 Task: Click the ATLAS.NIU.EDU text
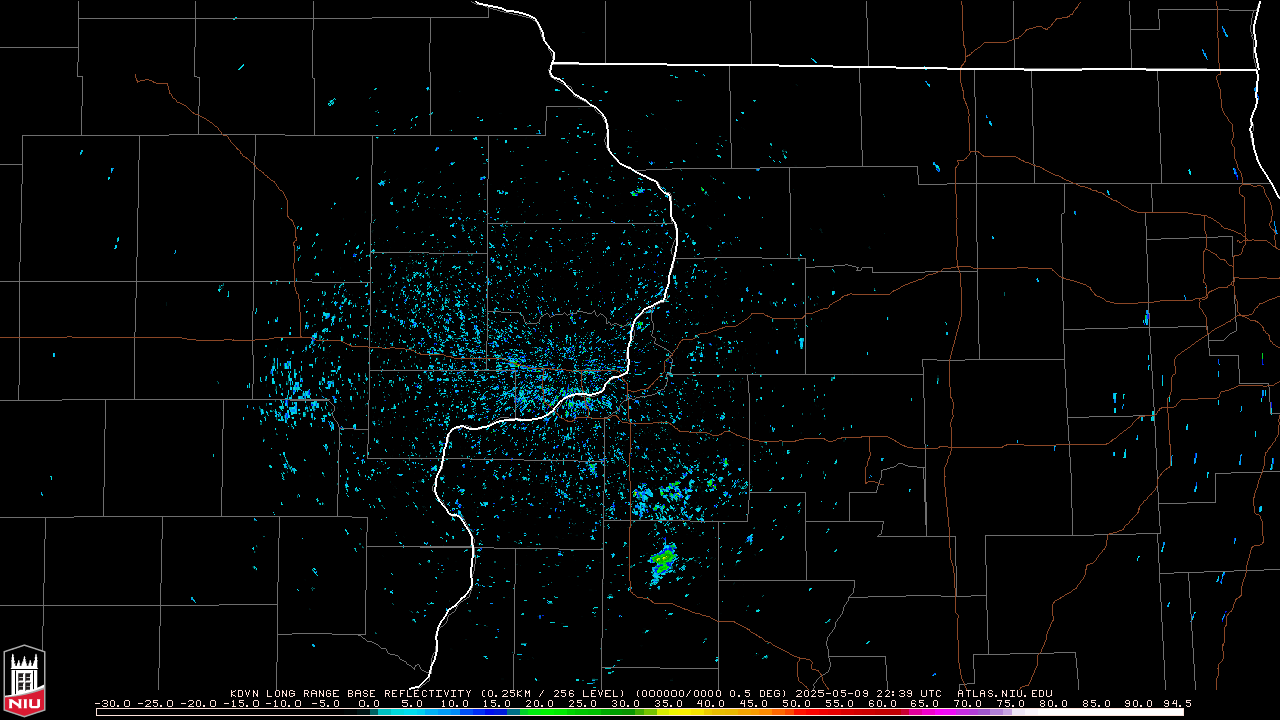tap(1004, 693)
